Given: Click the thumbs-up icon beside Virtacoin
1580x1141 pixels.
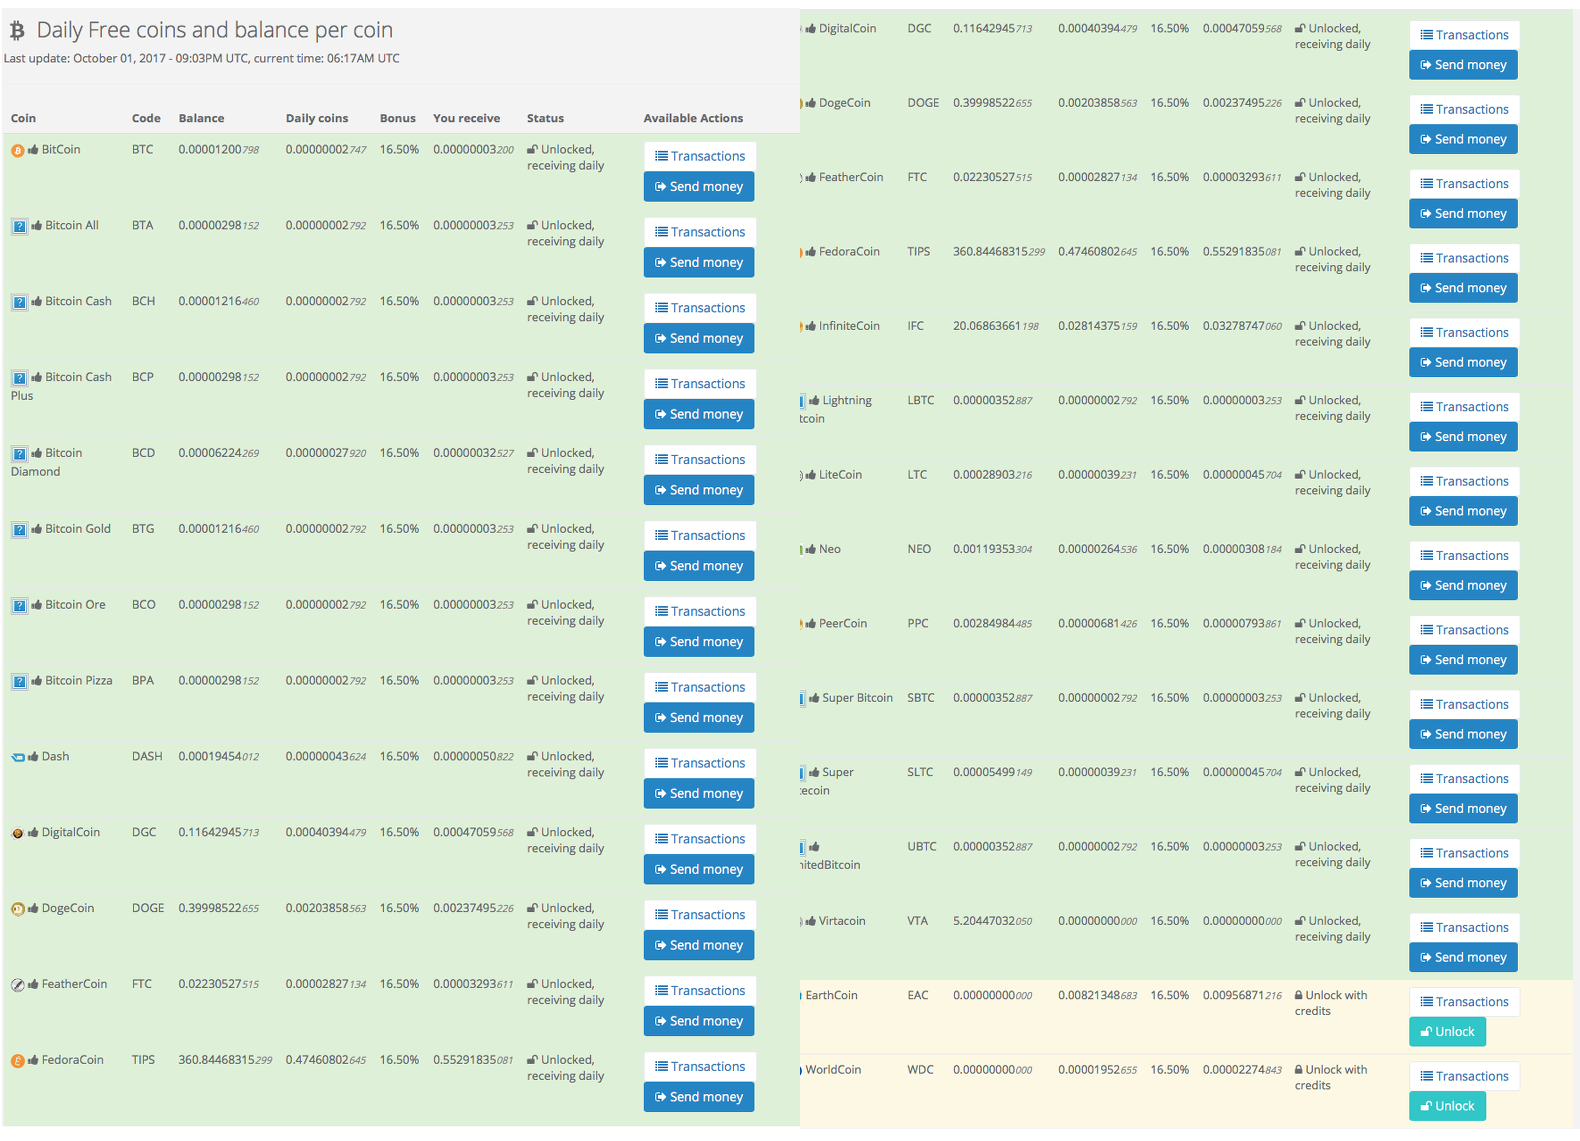Looking at the screenshot, I should (811, 921).
